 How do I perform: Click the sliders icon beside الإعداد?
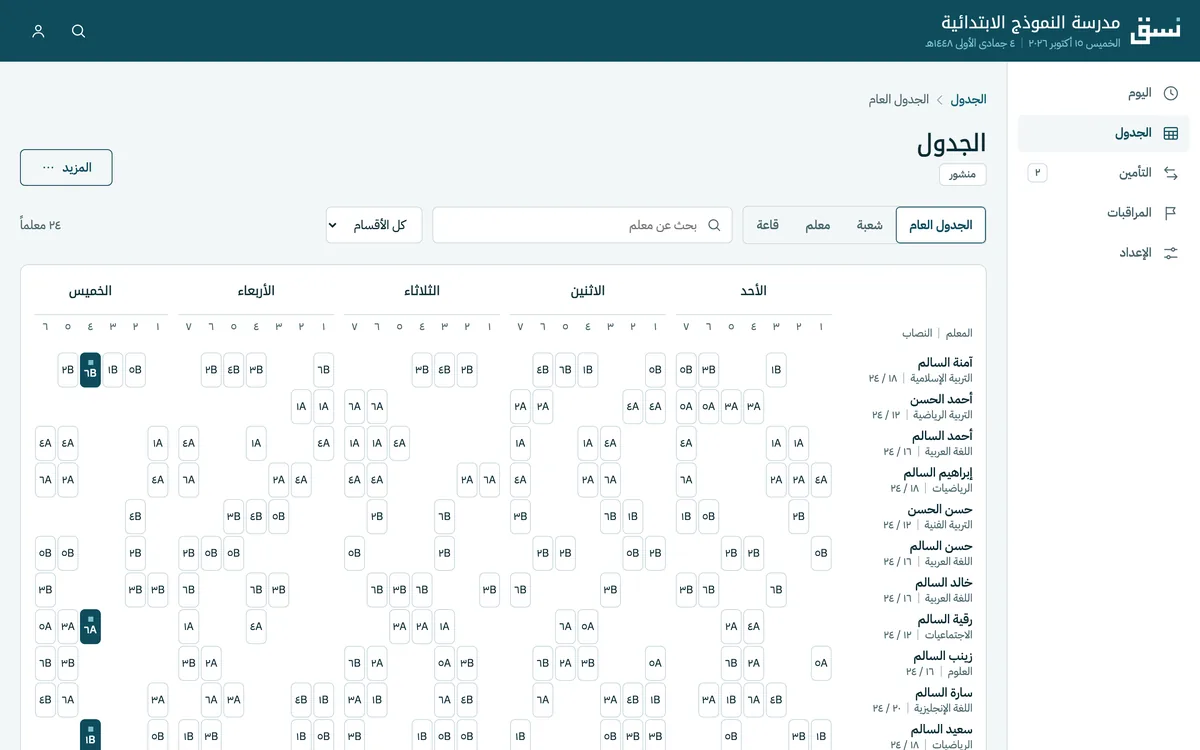tap(1171, 253)
